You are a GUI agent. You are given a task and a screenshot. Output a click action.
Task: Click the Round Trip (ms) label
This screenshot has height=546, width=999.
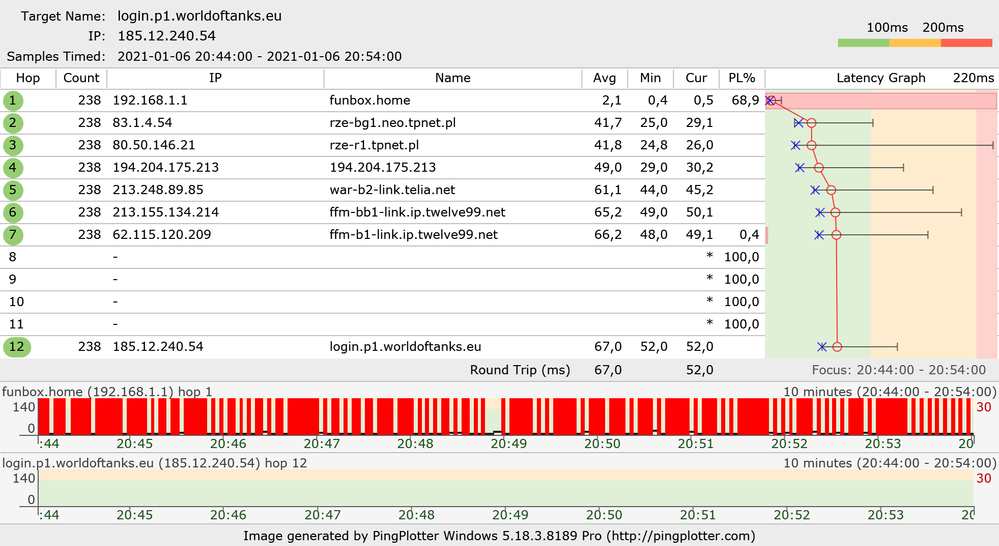coord(520,370)
